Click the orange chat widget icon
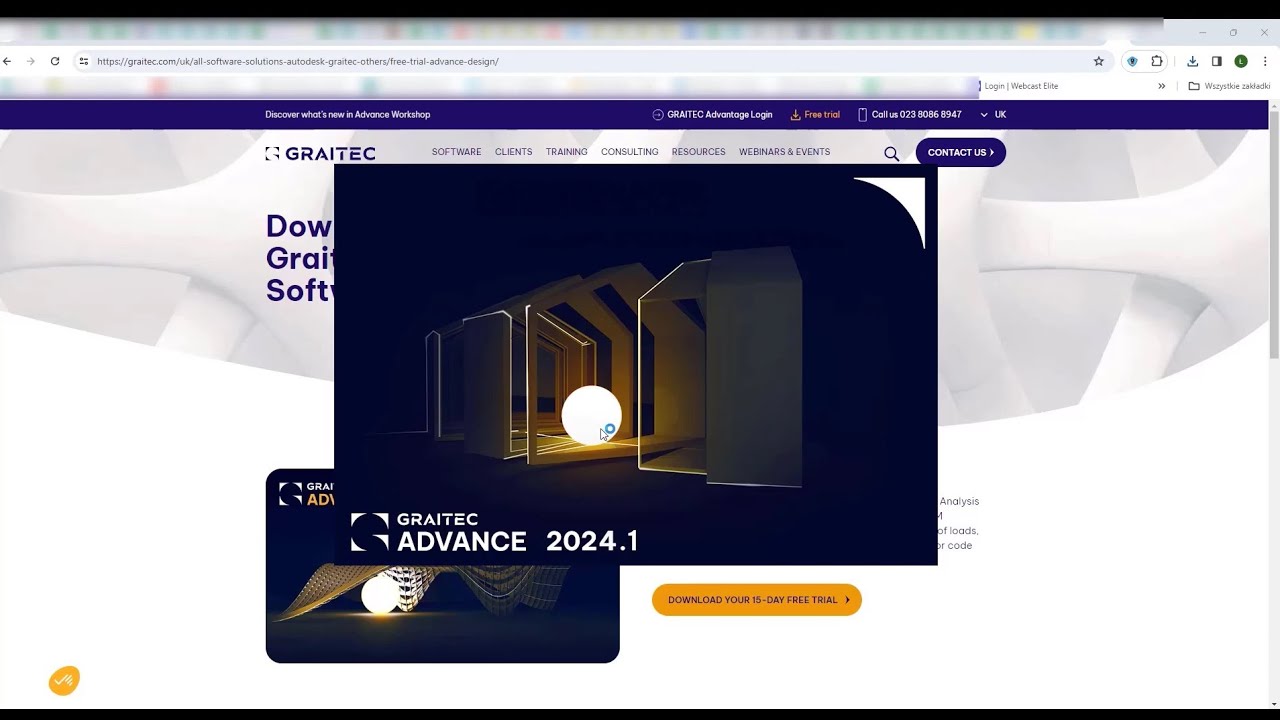Screen dimensions: 1280x720 click(64, 681)
